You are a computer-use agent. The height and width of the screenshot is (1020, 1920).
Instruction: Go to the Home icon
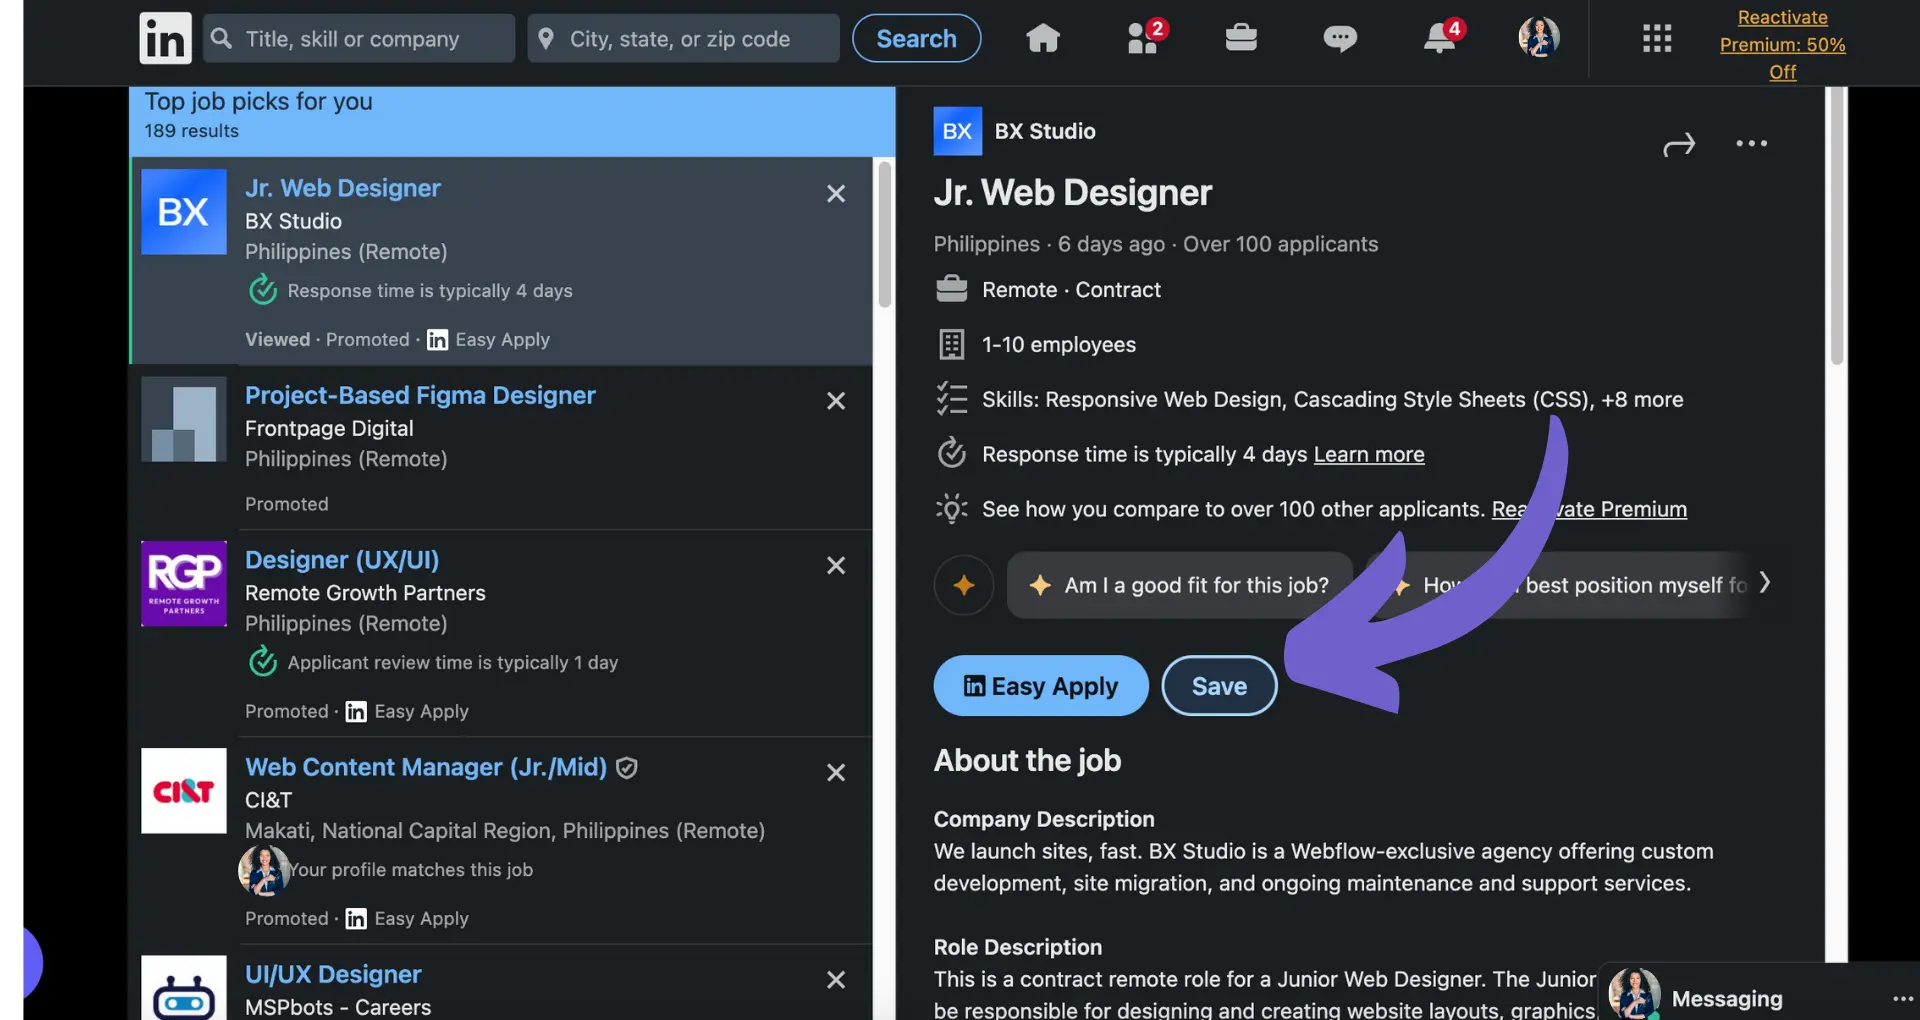tap(1042, 38)
